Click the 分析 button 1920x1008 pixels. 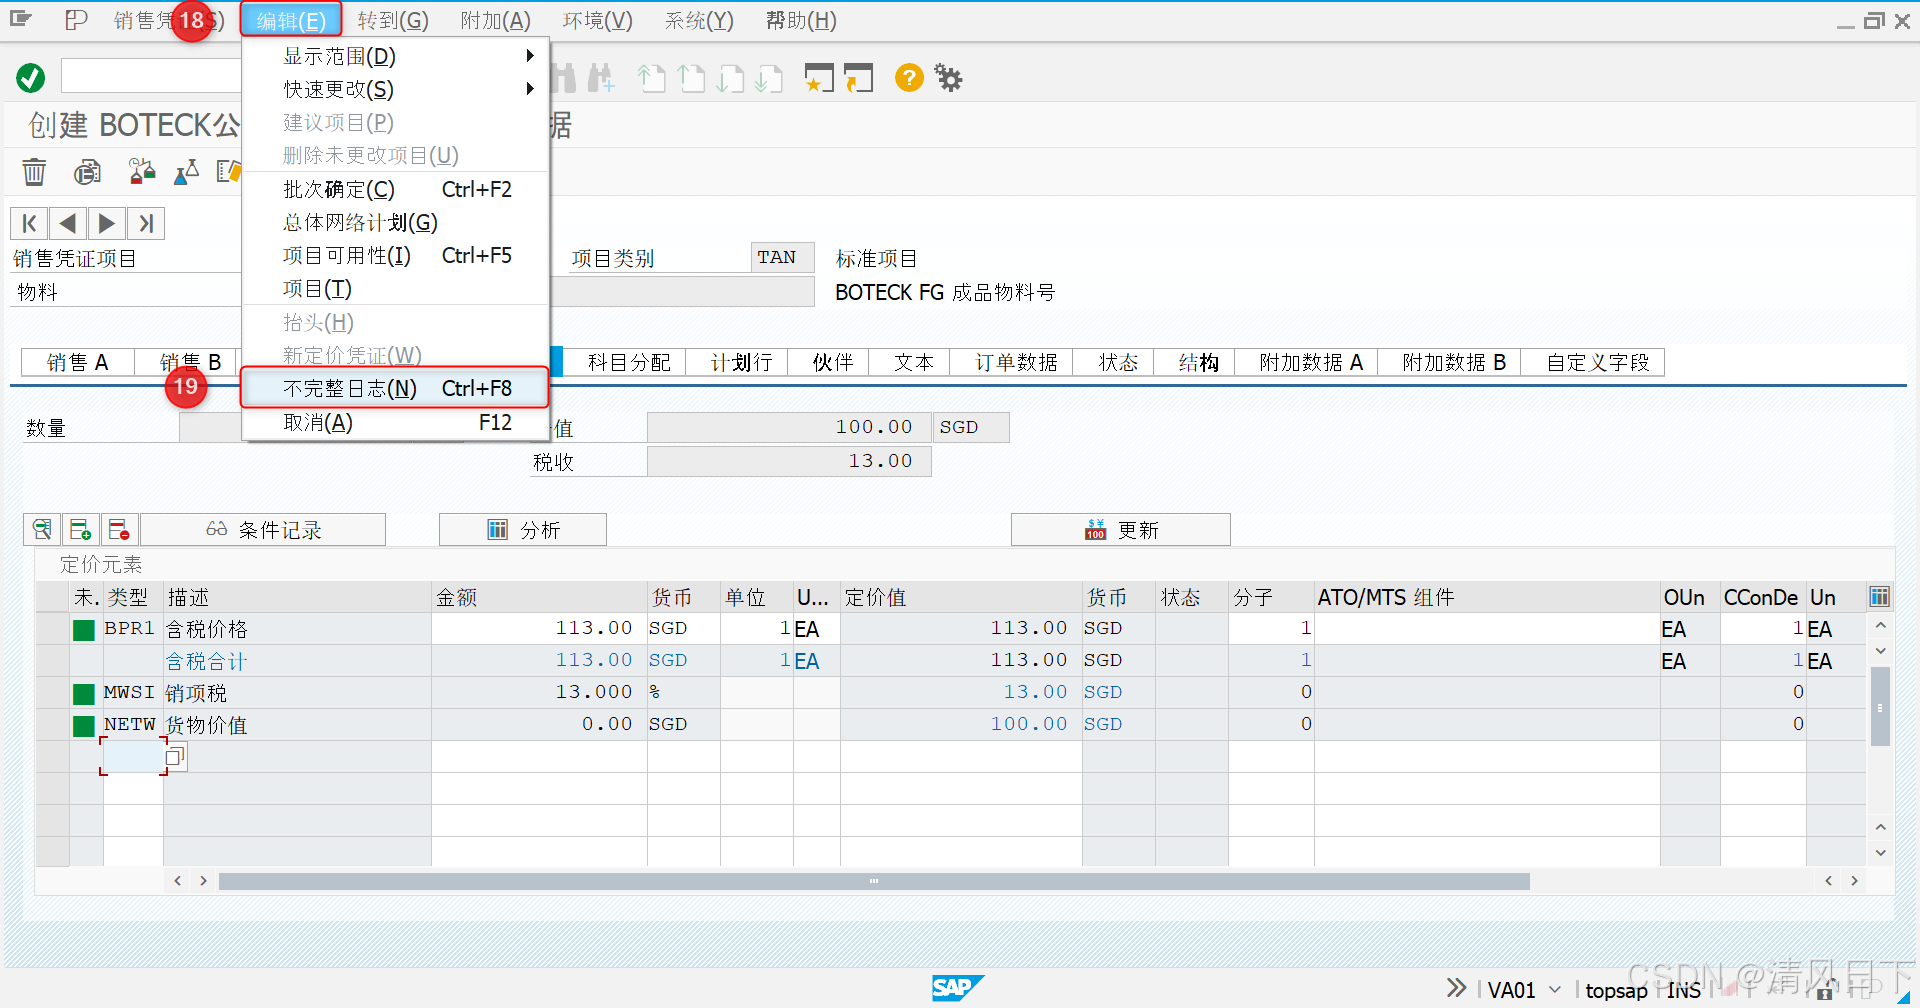(523, 529)
